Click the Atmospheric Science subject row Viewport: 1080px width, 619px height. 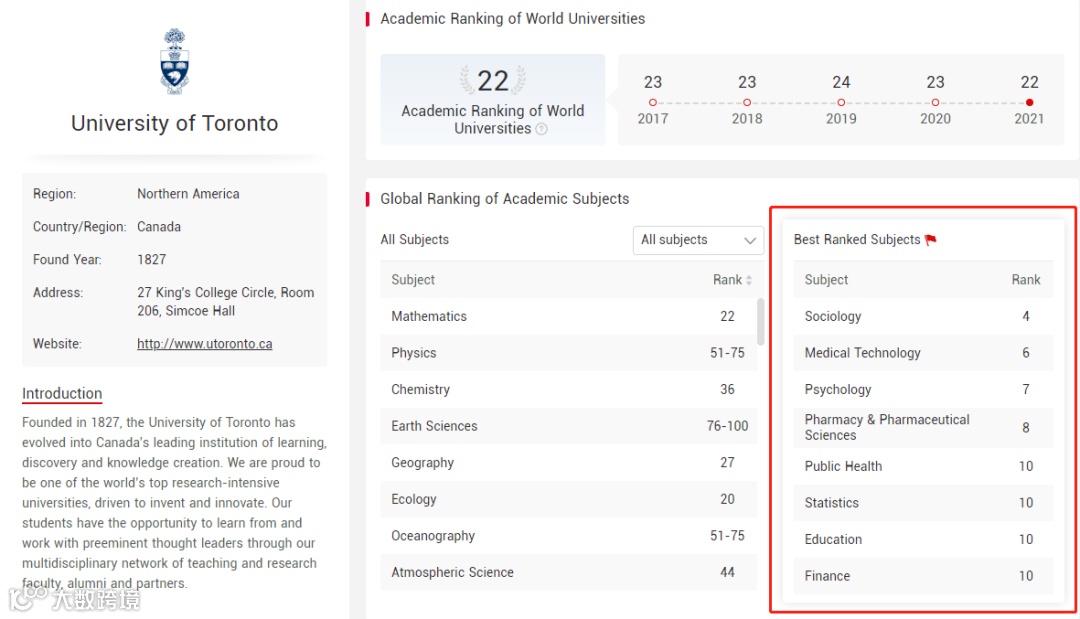tap(568, 571)
